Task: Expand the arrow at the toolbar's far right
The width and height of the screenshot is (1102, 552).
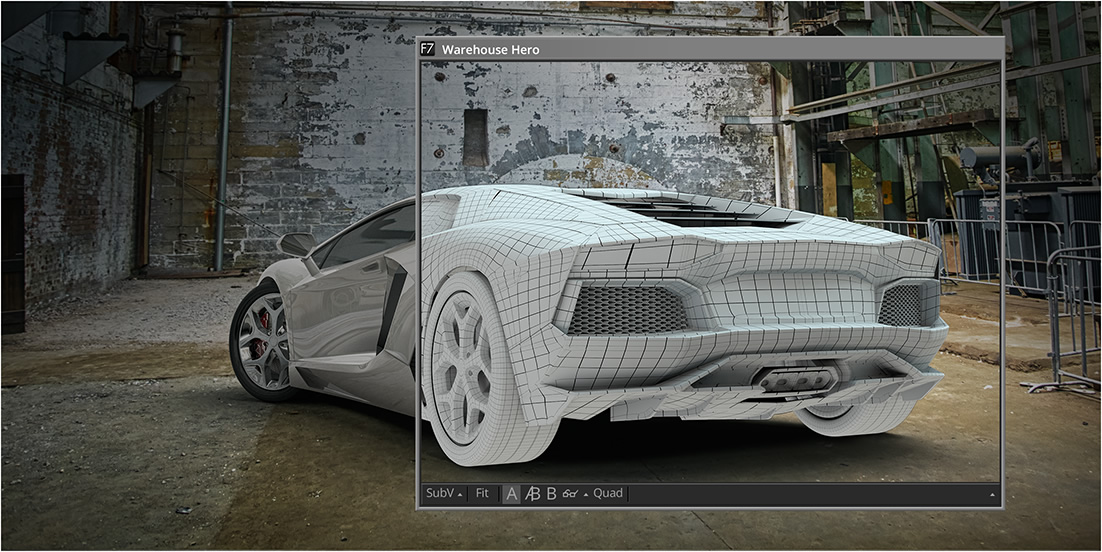Action: click(992, 495)
